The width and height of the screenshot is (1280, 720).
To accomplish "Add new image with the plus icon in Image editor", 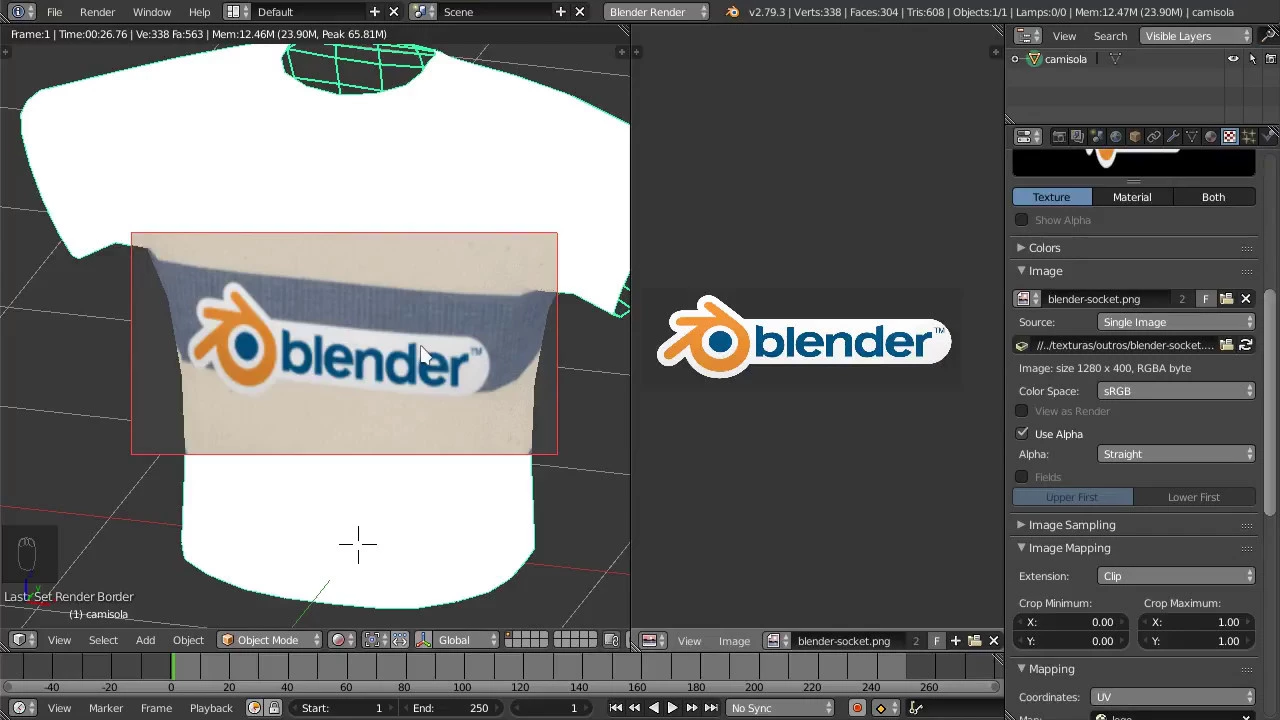I will (x=955, y=641).
